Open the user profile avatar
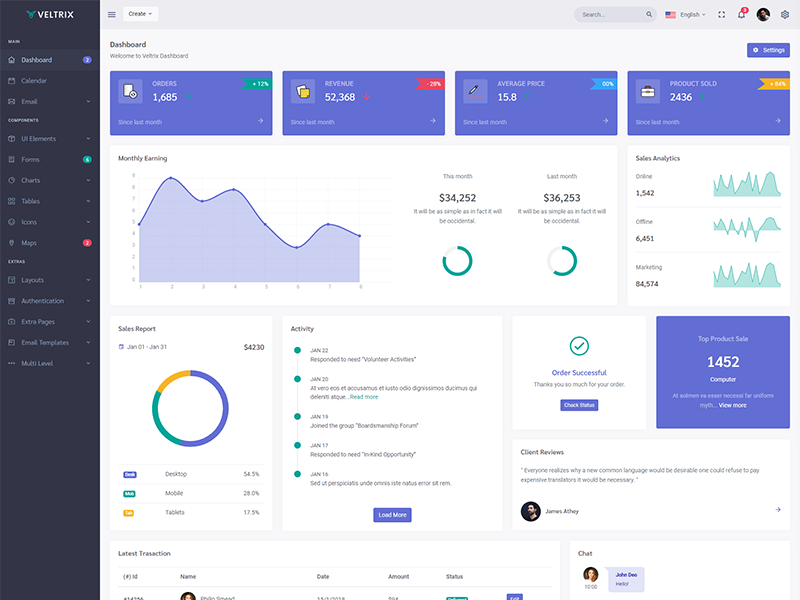 click(x=763, y=14)
